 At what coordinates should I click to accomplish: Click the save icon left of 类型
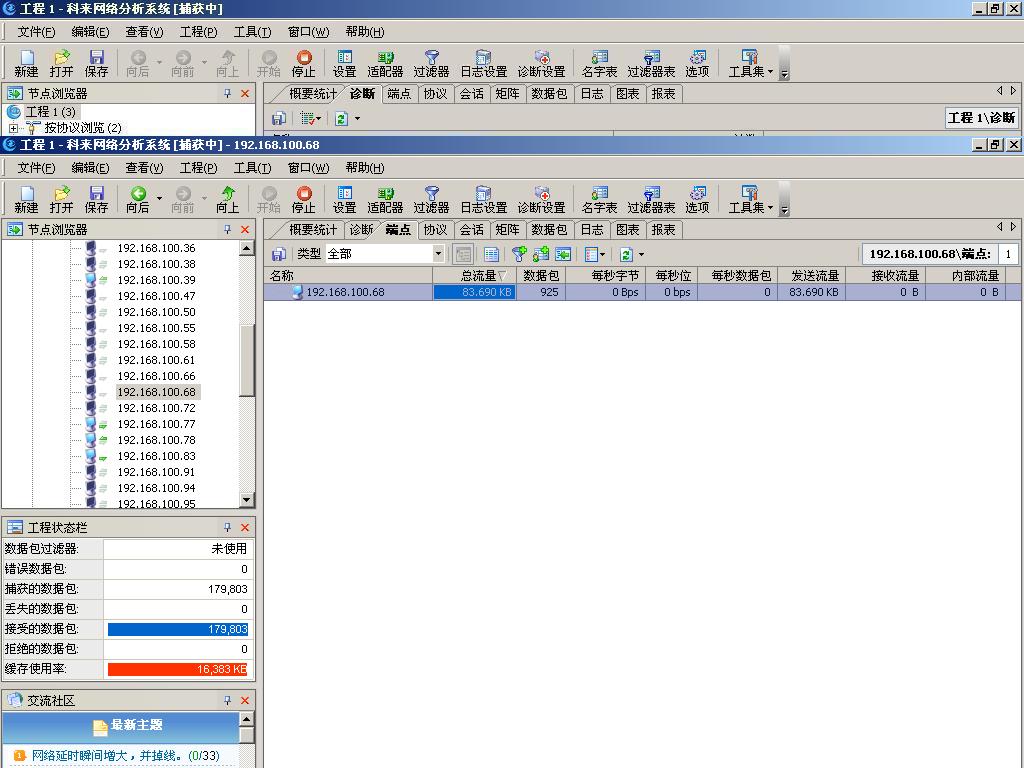point(279,254)
